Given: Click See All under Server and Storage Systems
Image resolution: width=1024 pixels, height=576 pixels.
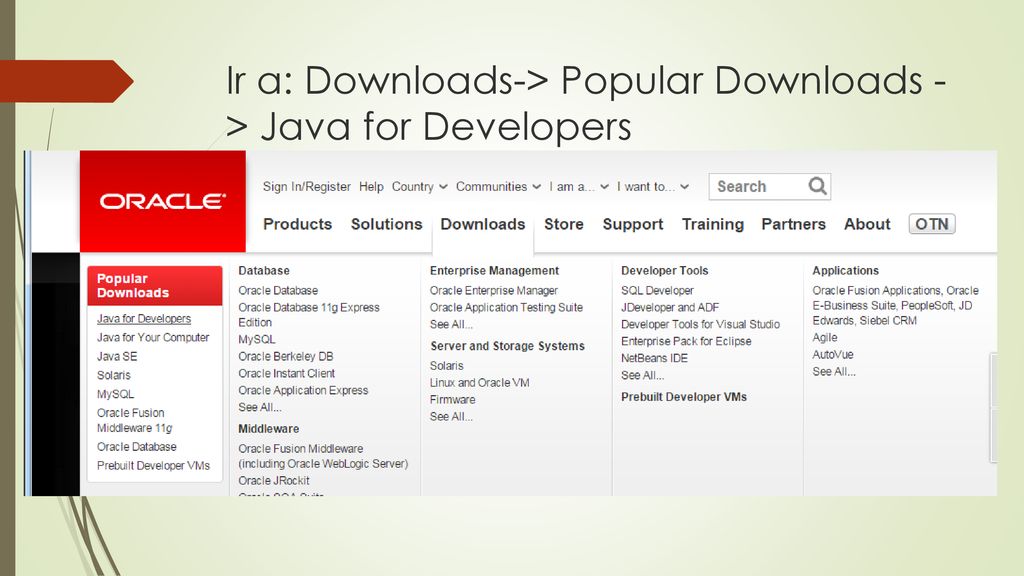Looking at the screenshot, I should [451, 417].
